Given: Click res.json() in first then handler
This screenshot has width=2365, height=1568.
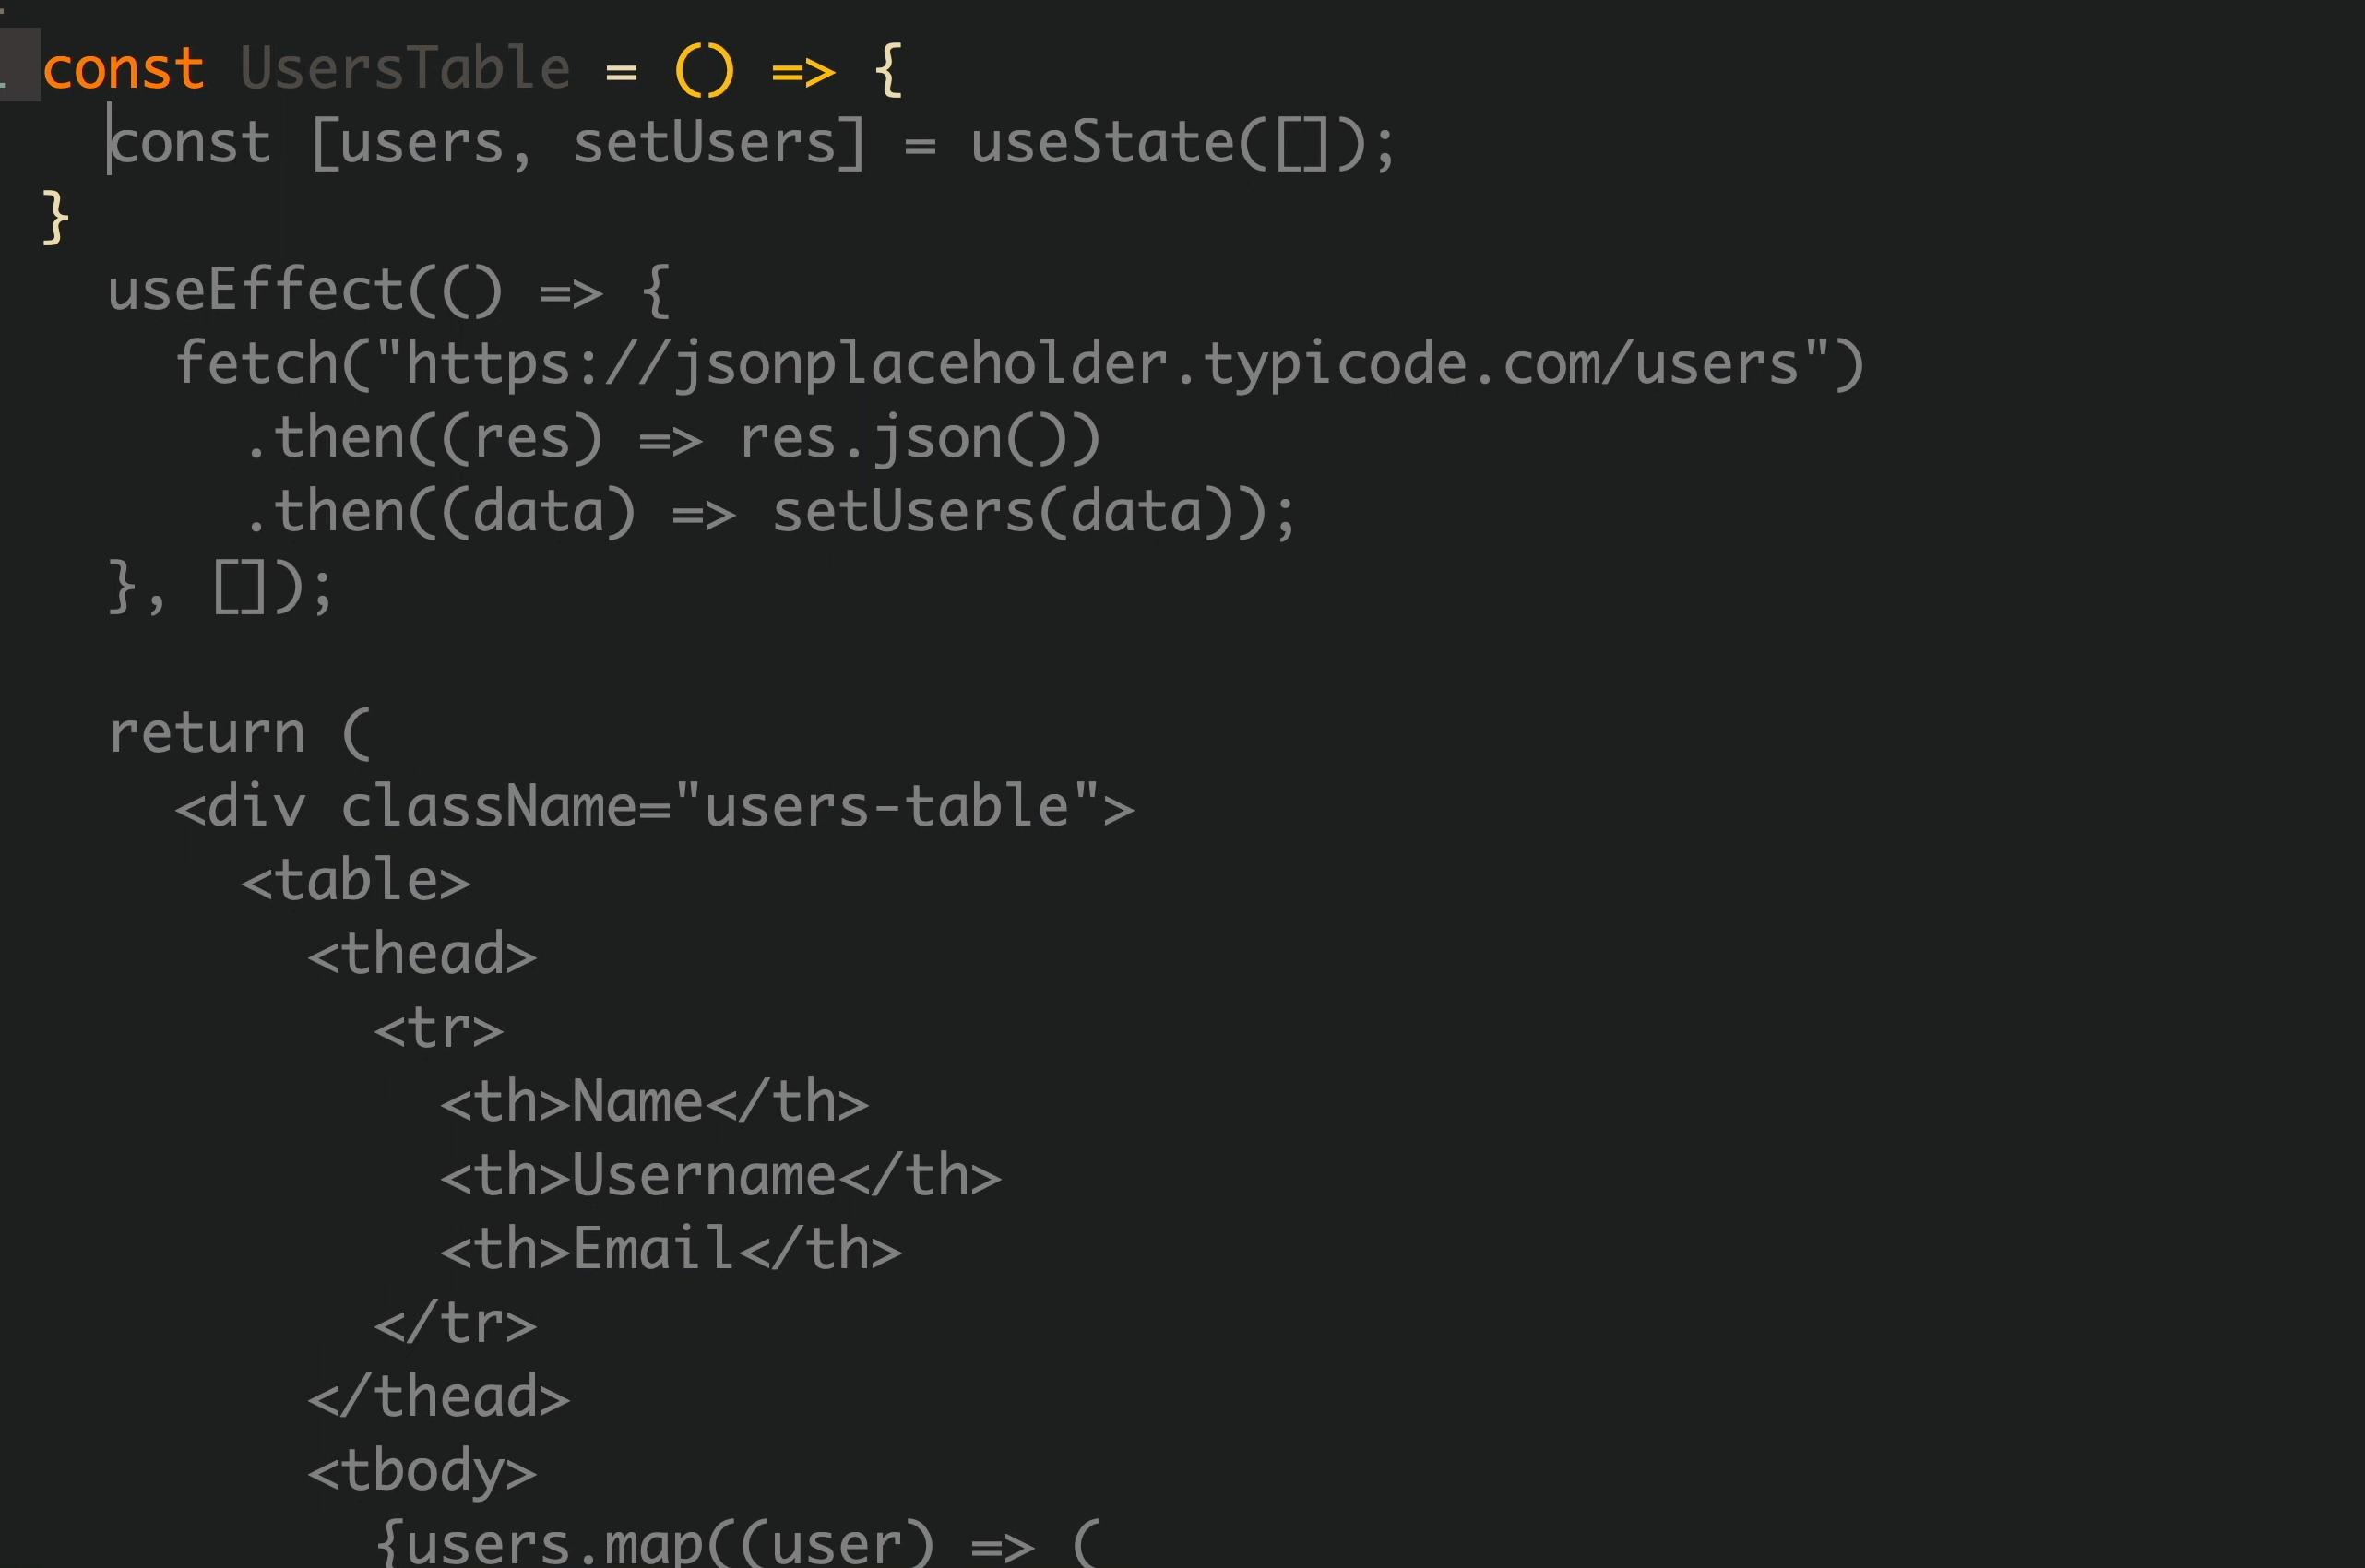Looking at the screenshot, I should [x=920, y=438].
